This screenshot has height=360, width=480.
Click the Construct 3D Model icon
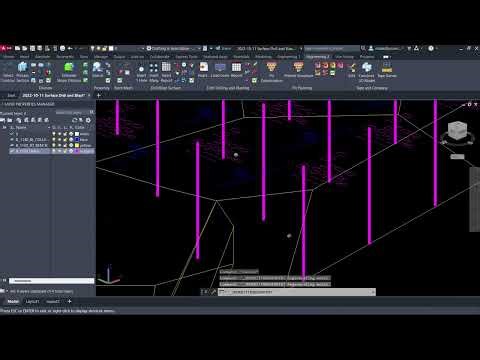click(x=367, y=68)
